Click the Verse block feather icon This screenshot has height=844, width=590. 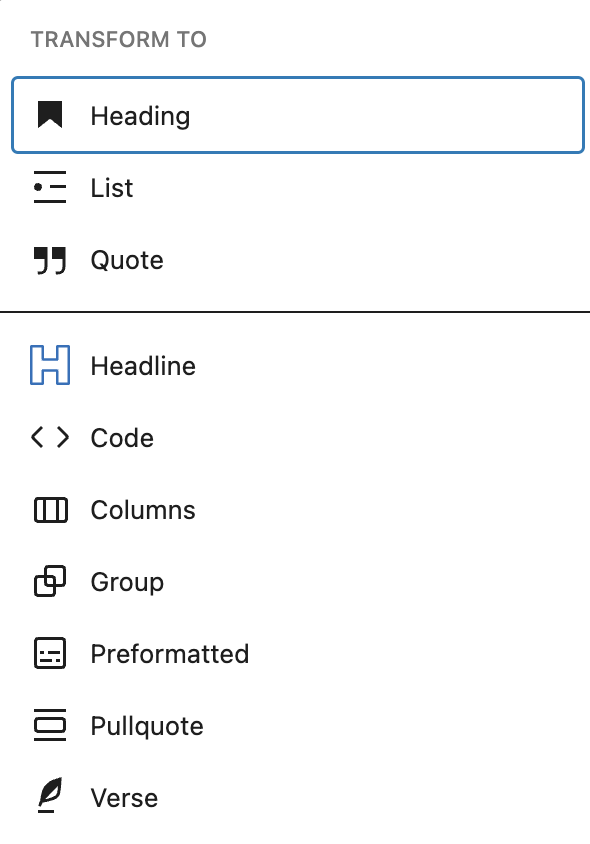pyautogui.click(x=48, y=797)
